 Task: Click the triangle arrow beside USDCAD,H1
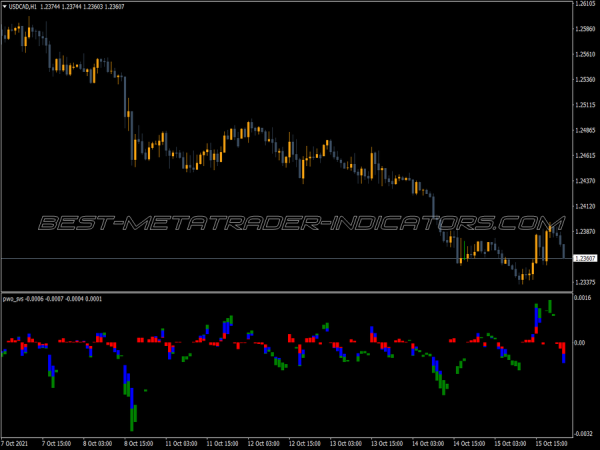click(x=4, y=6)
